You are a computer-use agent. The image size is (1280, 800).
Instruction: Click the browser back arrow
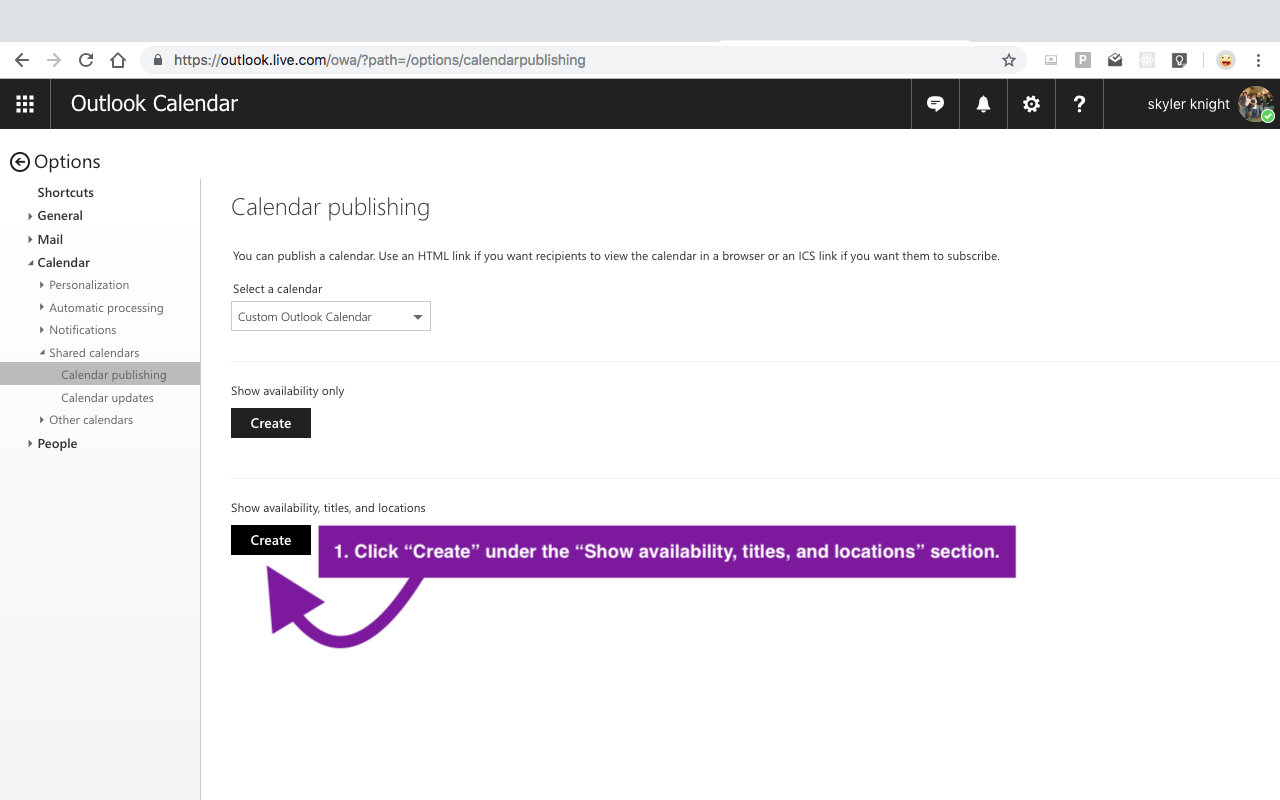22,60
